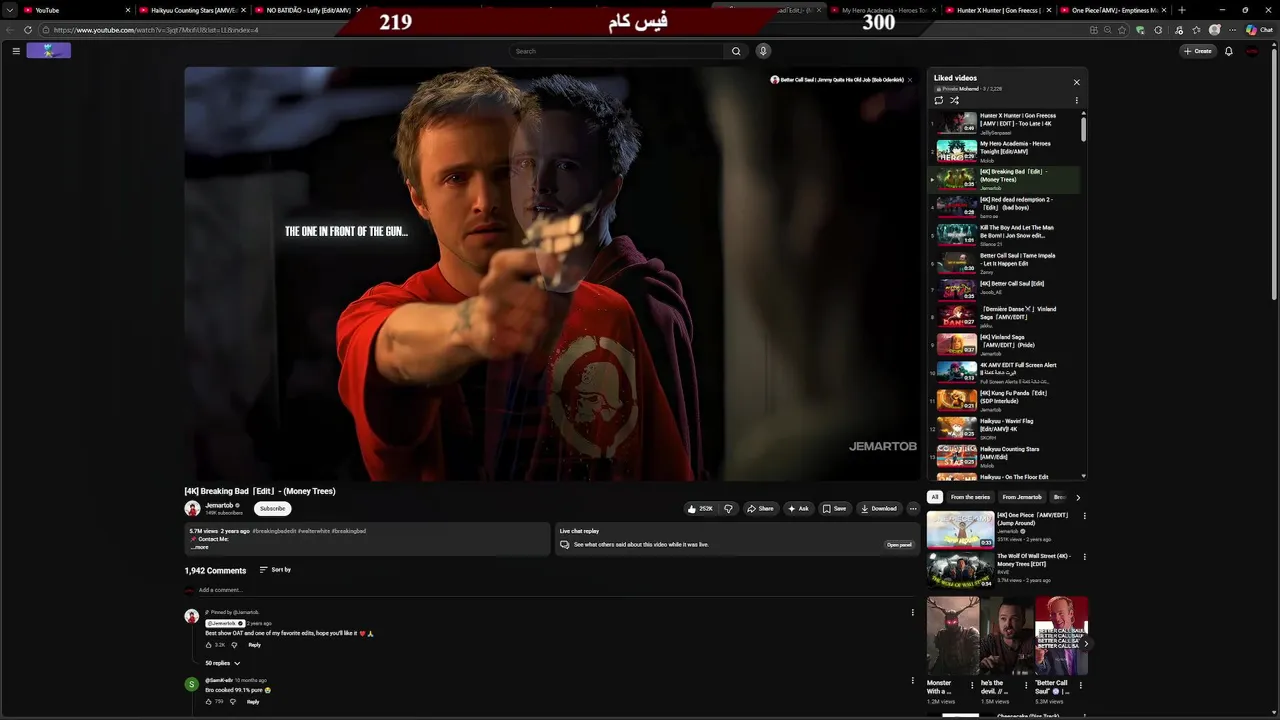Expand 50 replies on pinned comment
This screenshot has width=1280, height=720.
[x=222, y=663]
